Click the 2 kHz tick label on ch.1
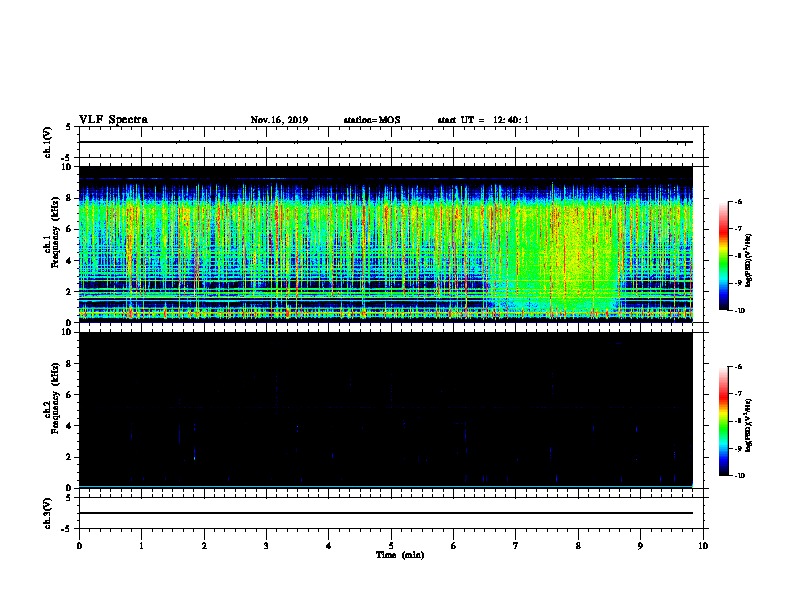This screenshot has height=612, width=792. click(69, 292)
